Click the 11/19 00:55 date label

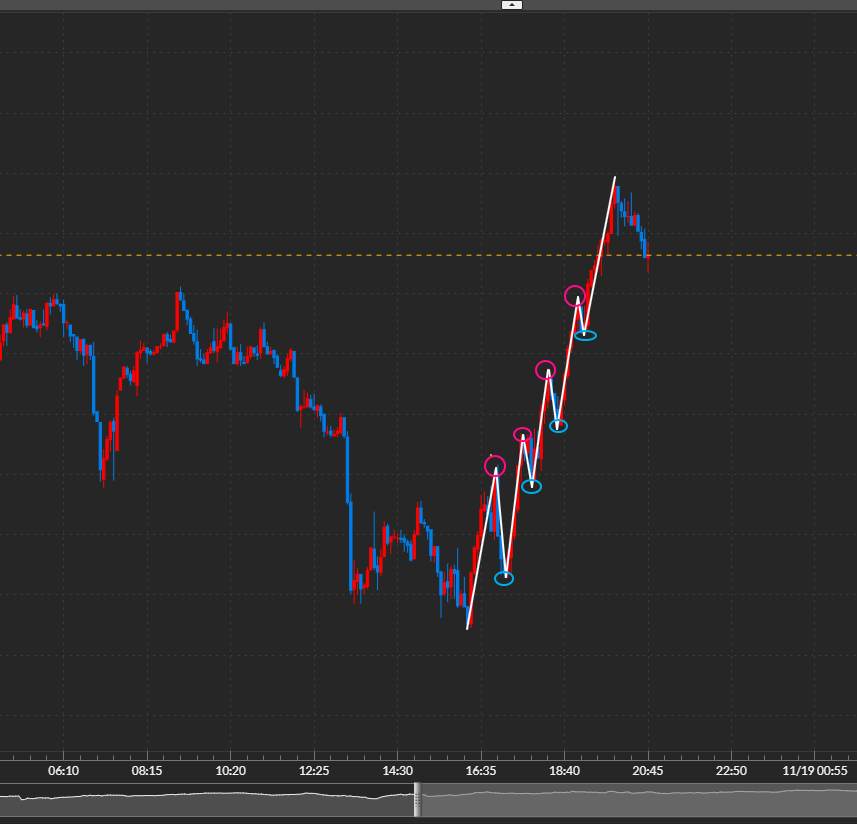(815, 771)
